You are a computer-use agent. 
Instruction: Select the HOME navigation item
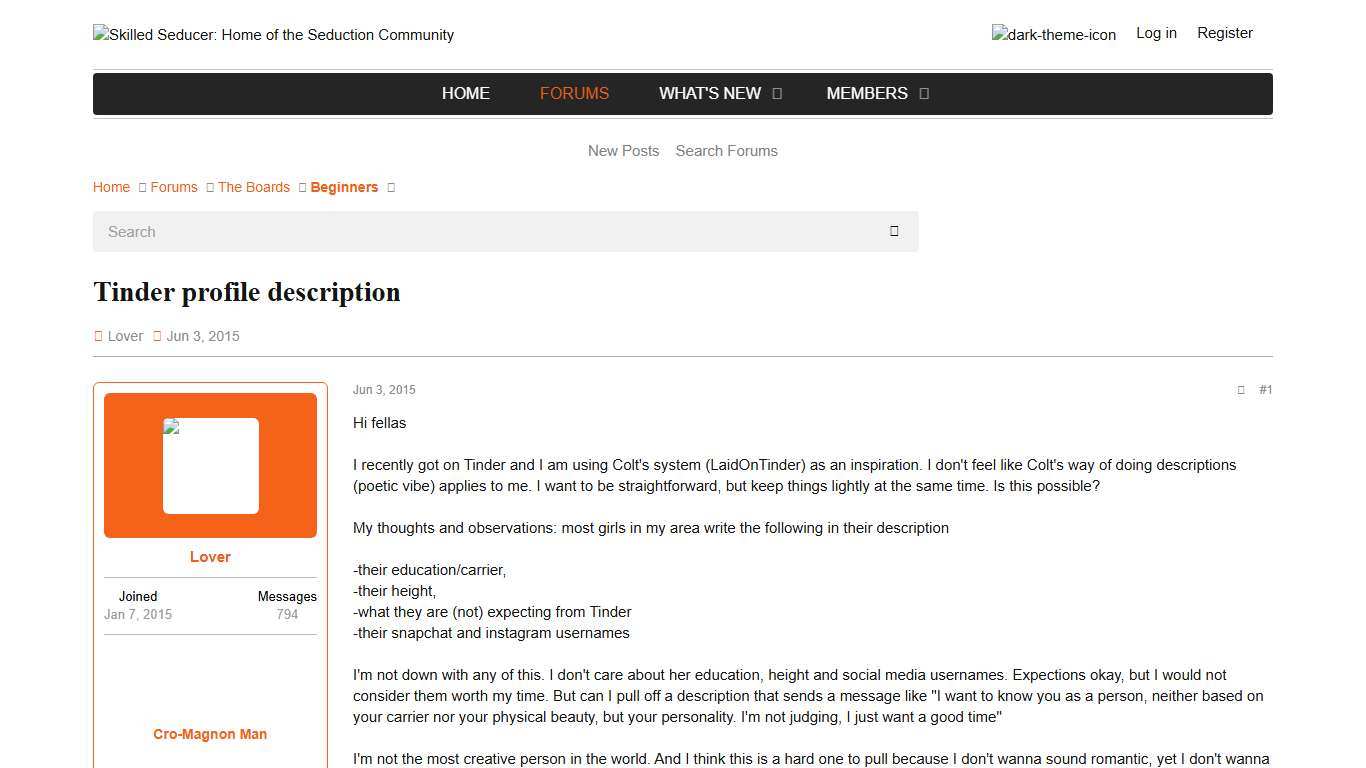(x=465, y=93)
